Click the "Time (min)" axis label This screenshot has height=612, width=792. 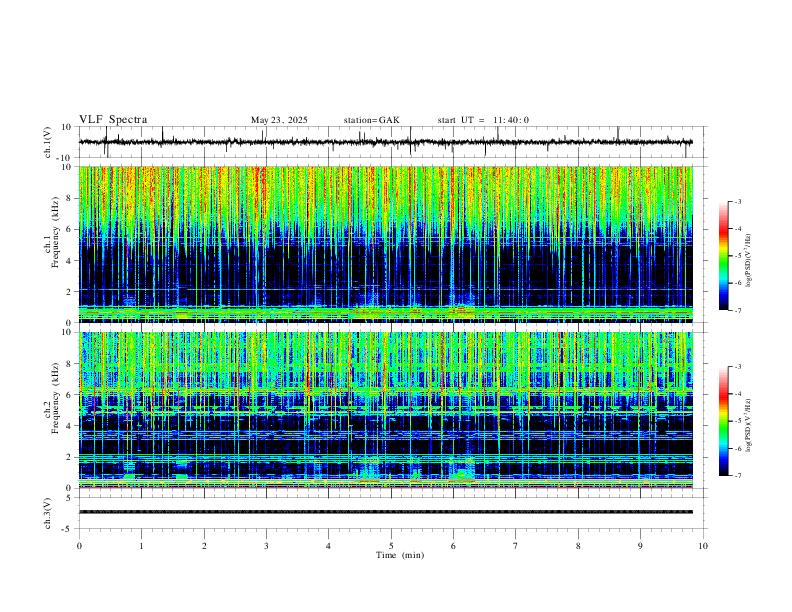click(x=400, y=555)
